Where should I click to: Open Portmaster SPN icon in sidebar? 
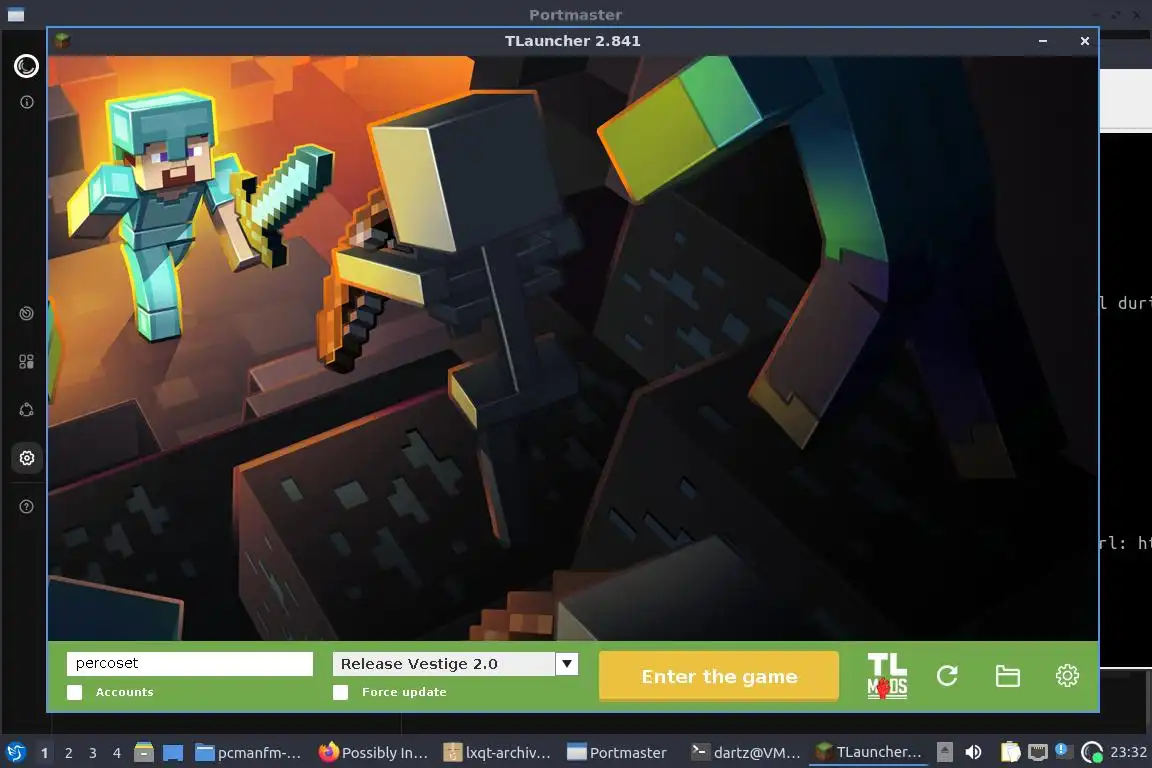tap(26, 410)
